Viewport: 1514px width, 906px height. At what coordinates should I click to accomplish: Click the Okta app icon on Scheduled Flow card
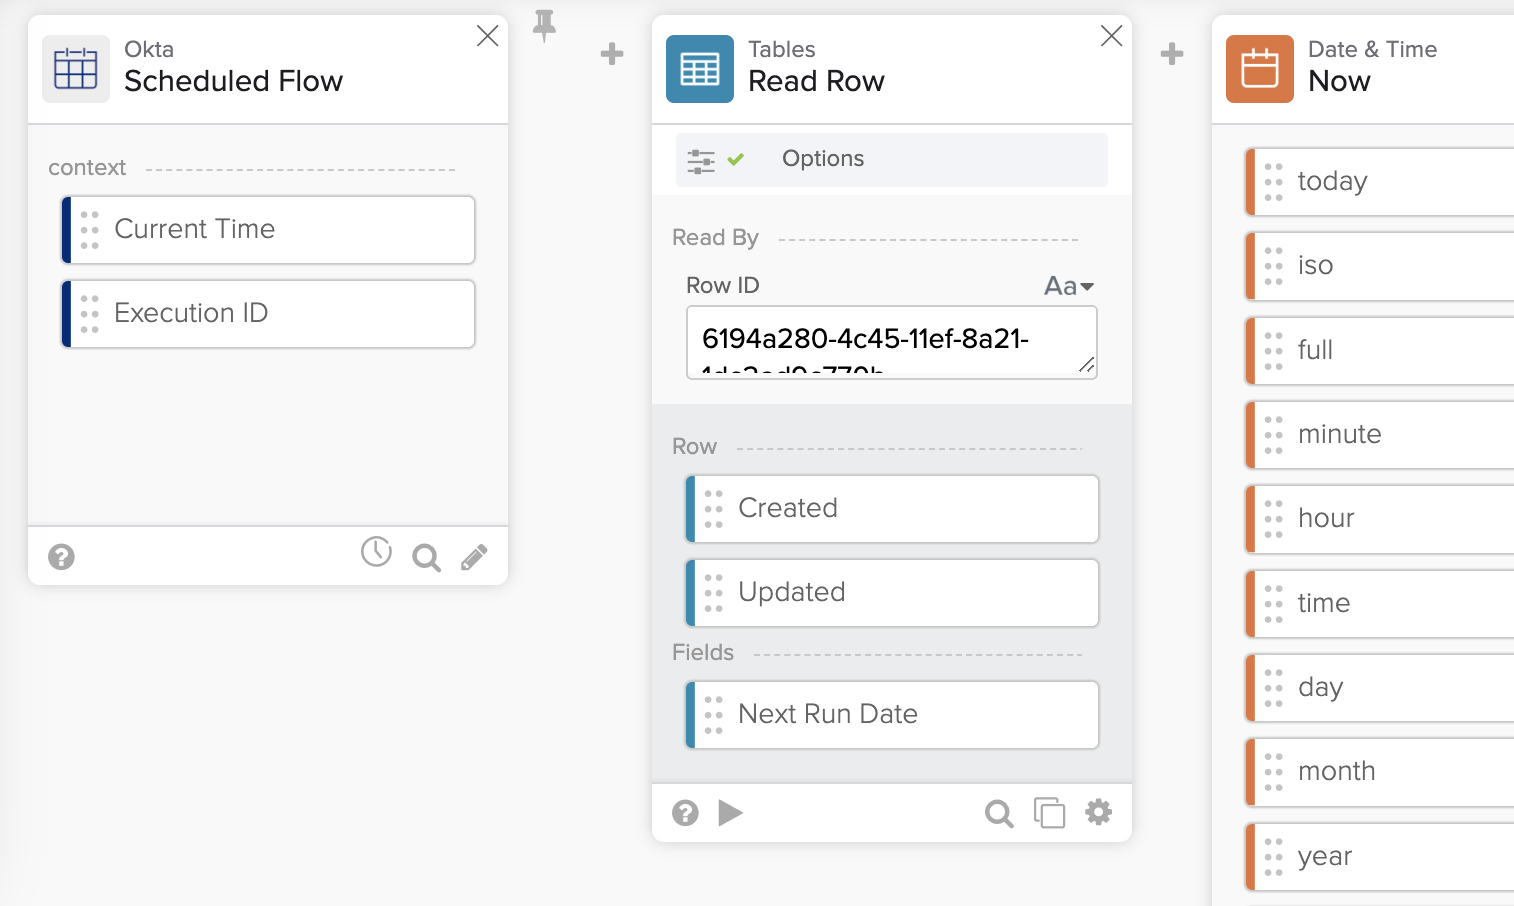(x=75, y=69)
